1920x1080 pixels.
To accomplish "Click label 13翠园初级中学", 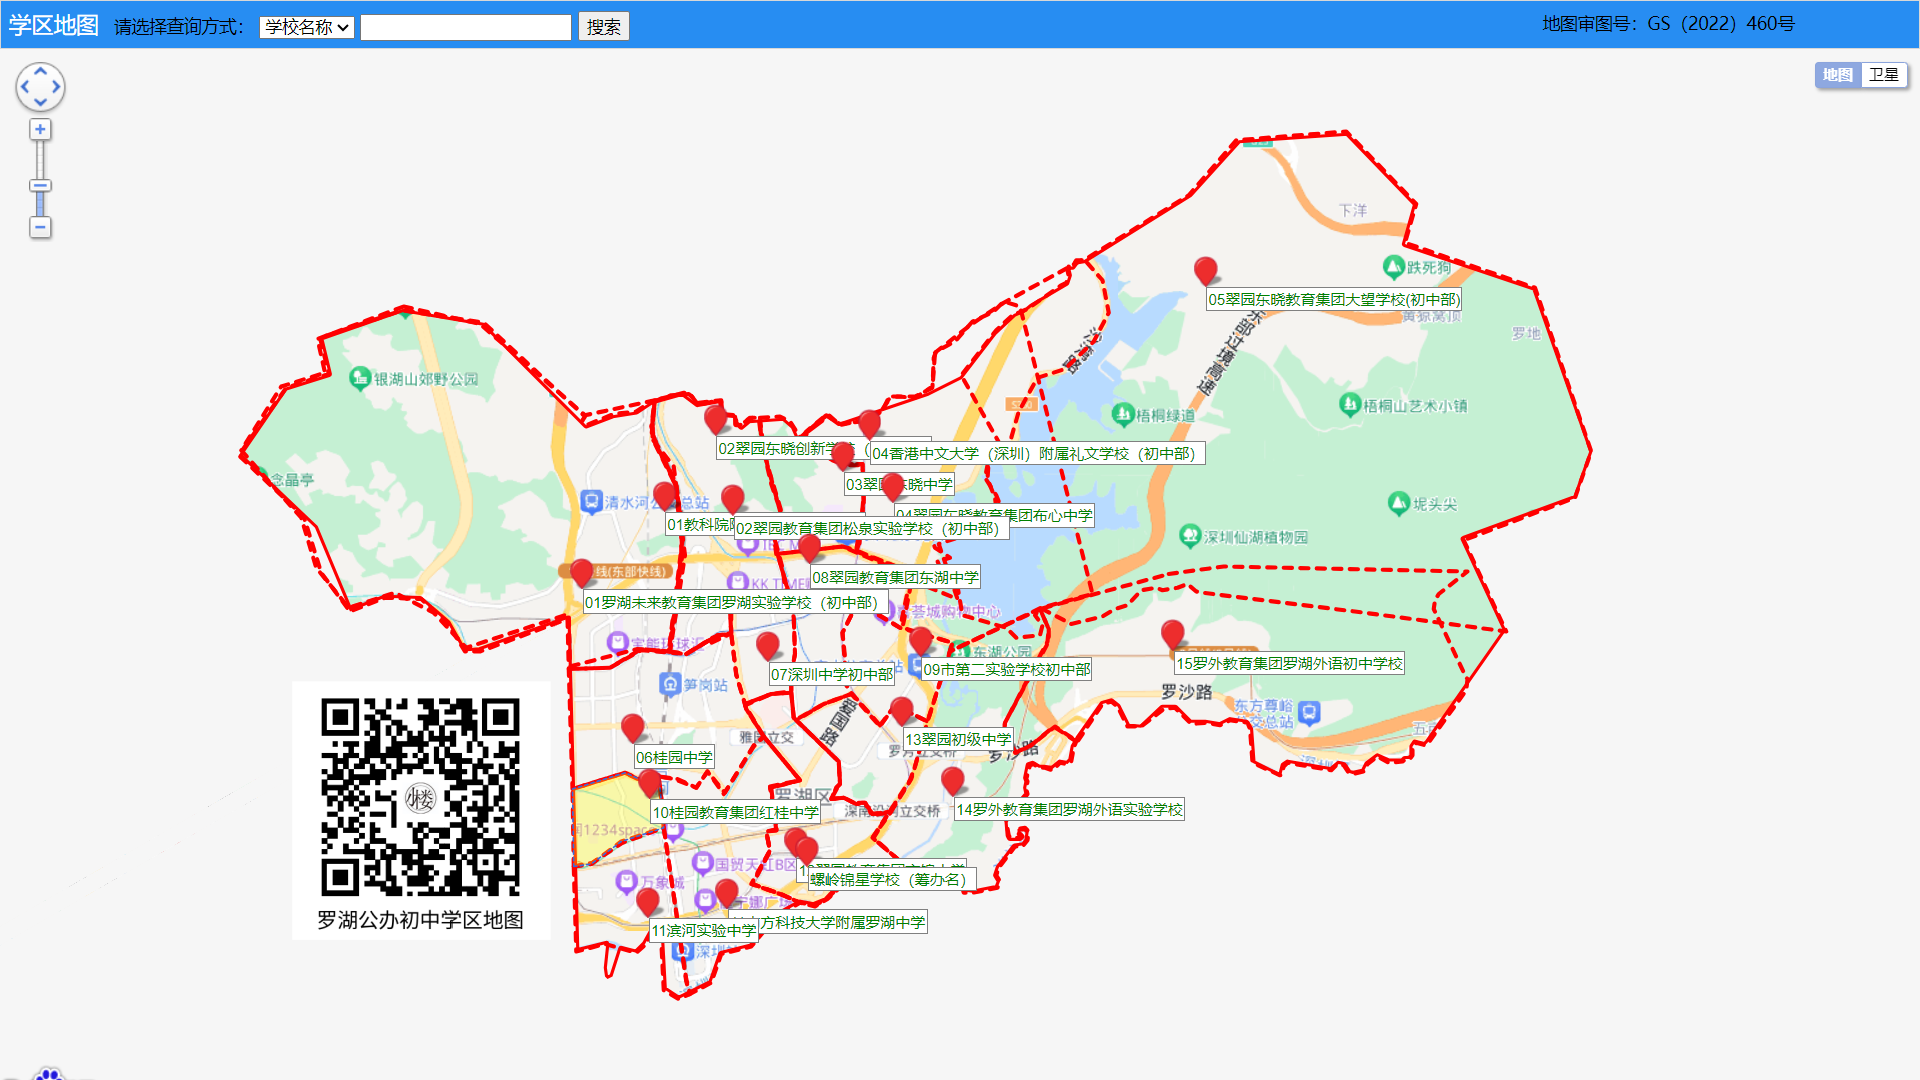I will tap(958, 740).
